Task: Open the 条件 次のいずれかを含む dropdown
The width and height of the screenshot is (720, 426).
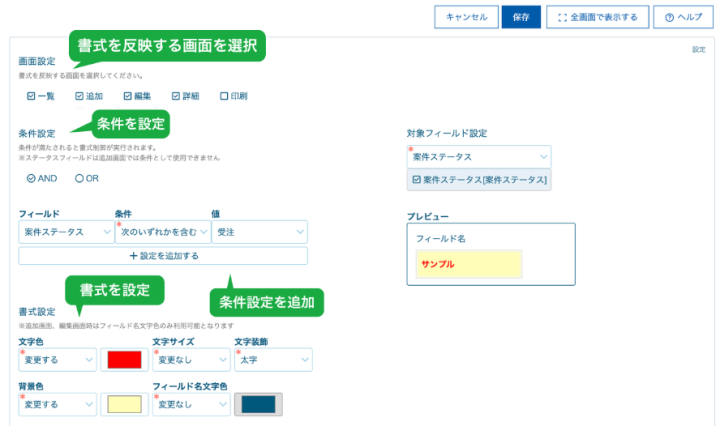Action: [162, 232]
